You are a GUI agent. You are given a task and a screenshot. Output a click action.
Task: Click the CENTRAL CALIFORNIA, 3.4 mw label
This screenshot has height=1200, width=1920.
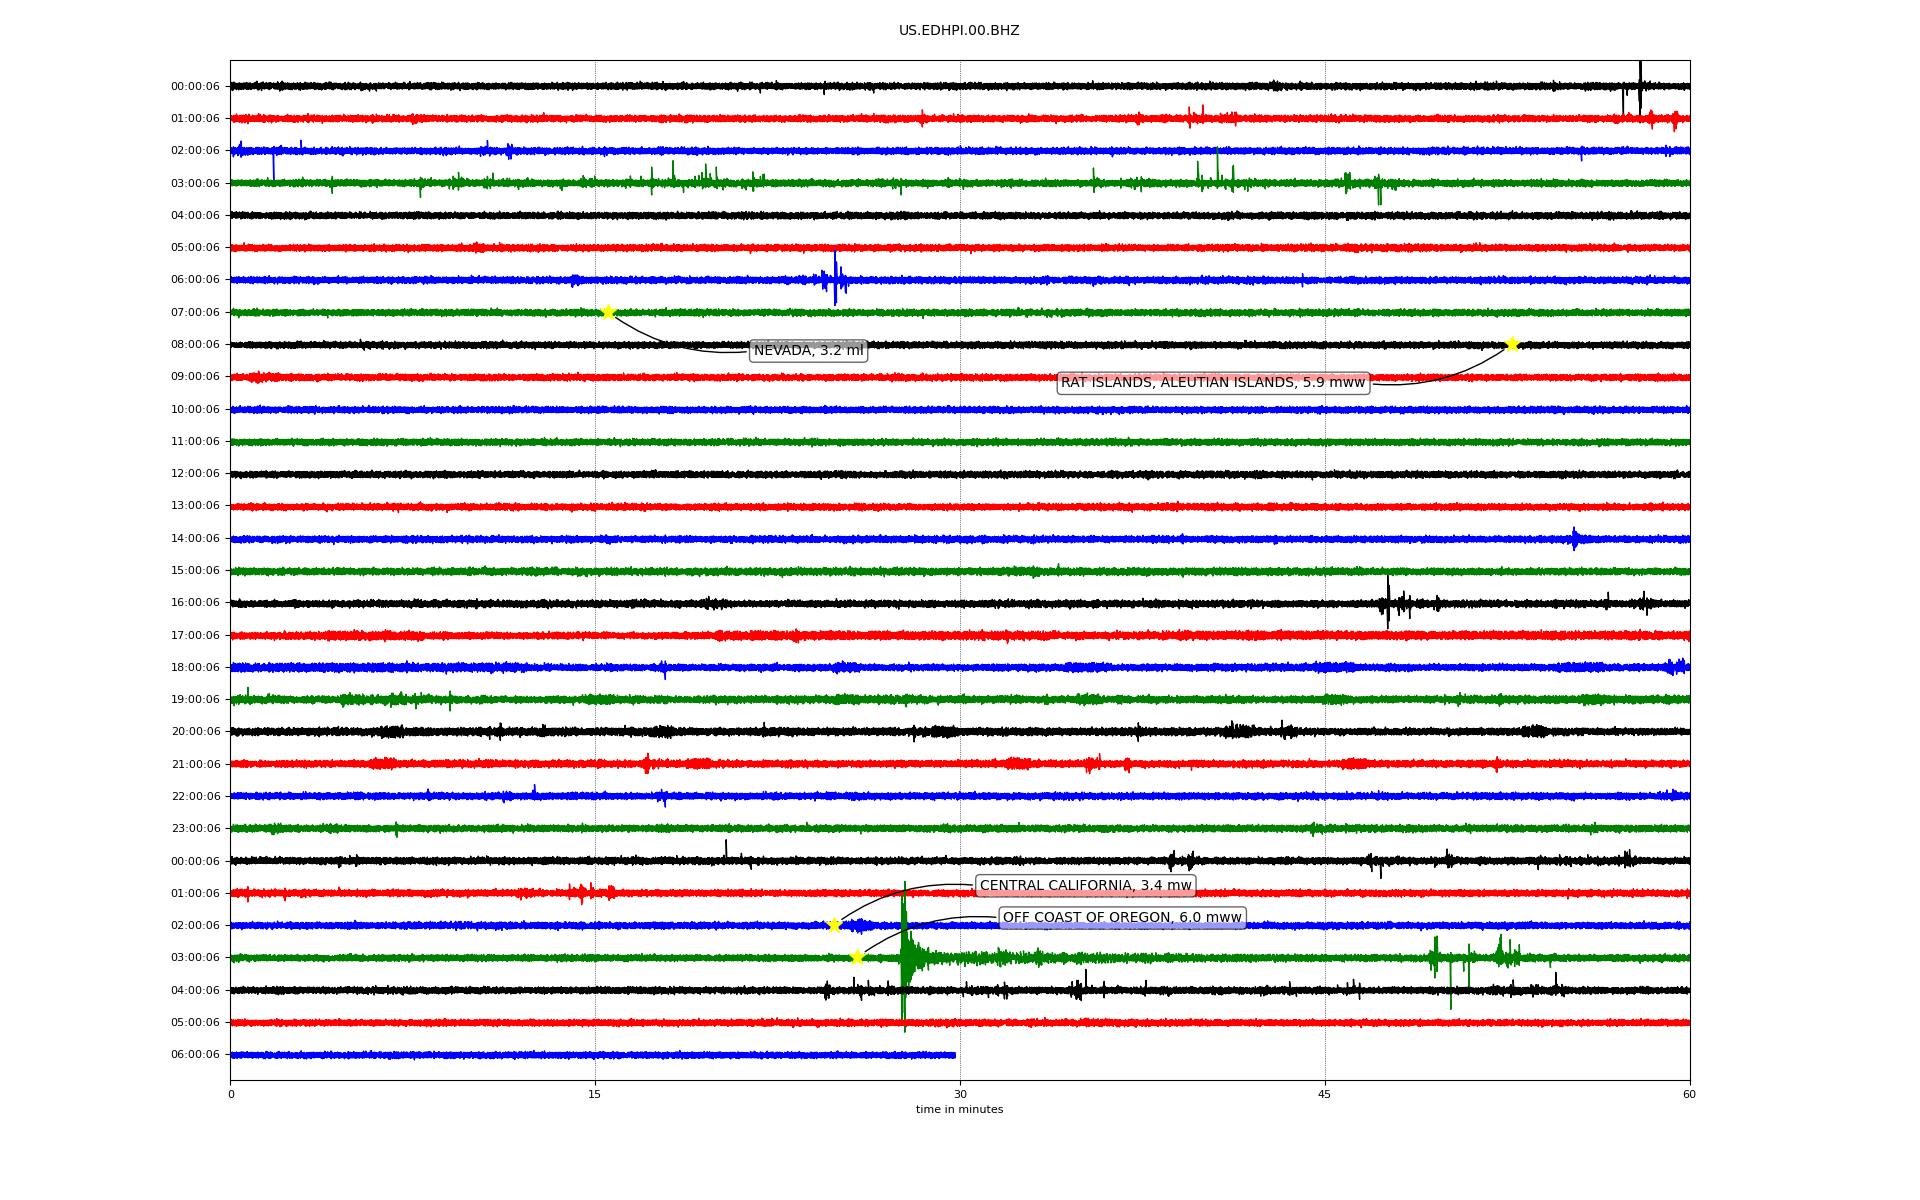(1085, 886)
